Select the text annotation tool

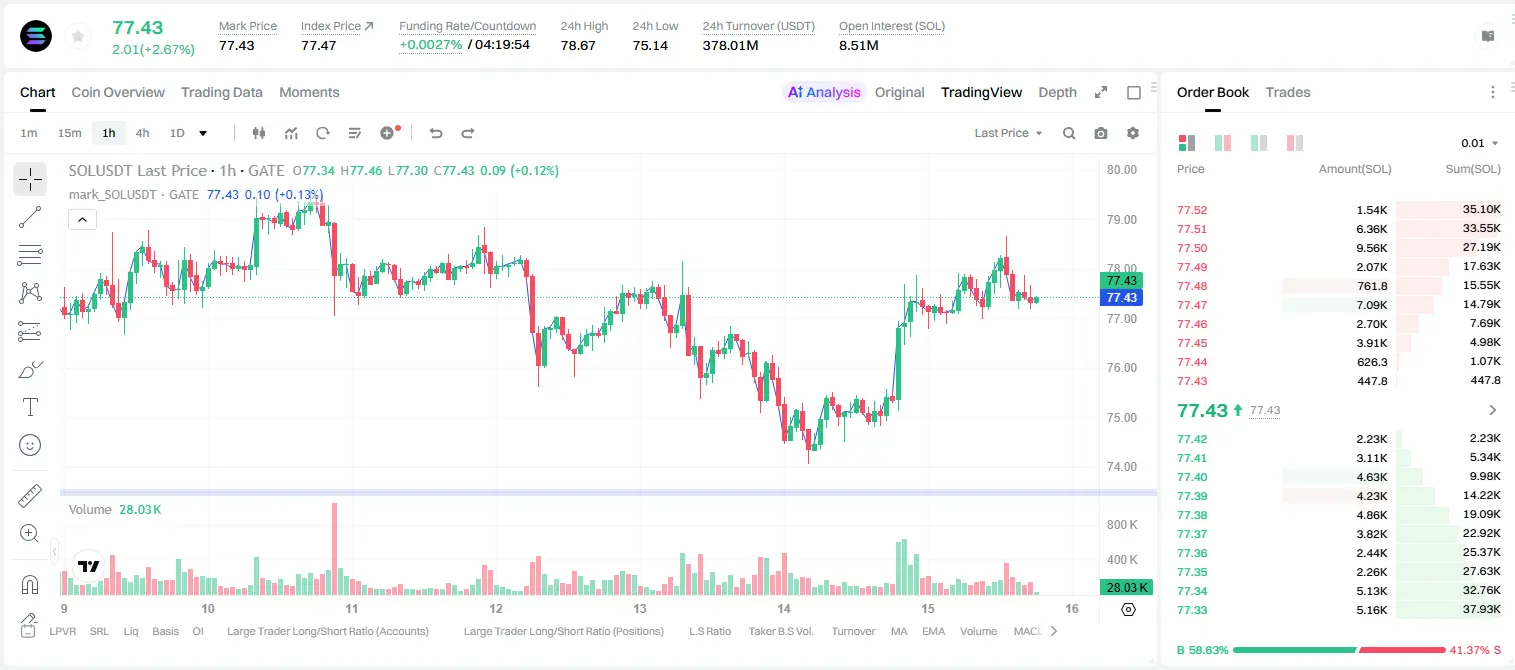point(30,407)
